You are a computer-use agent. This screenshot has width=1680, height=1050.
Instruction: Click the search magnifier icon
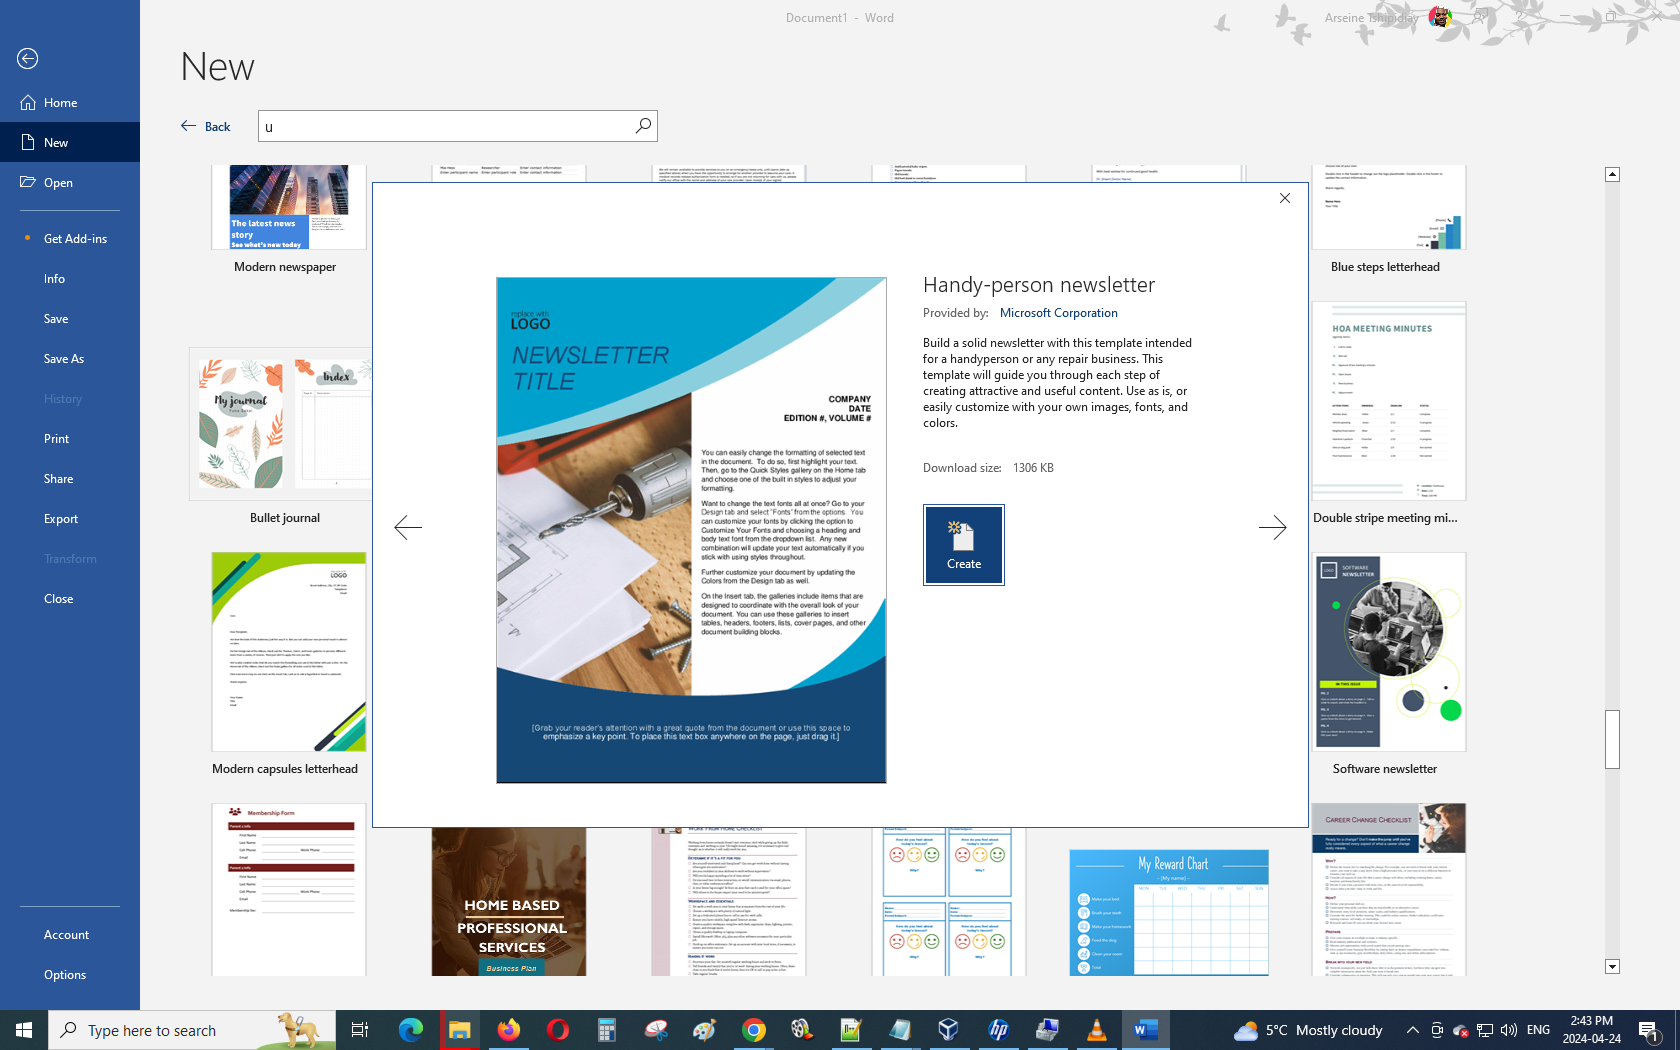pyautogui.click(x=643, y=126)
